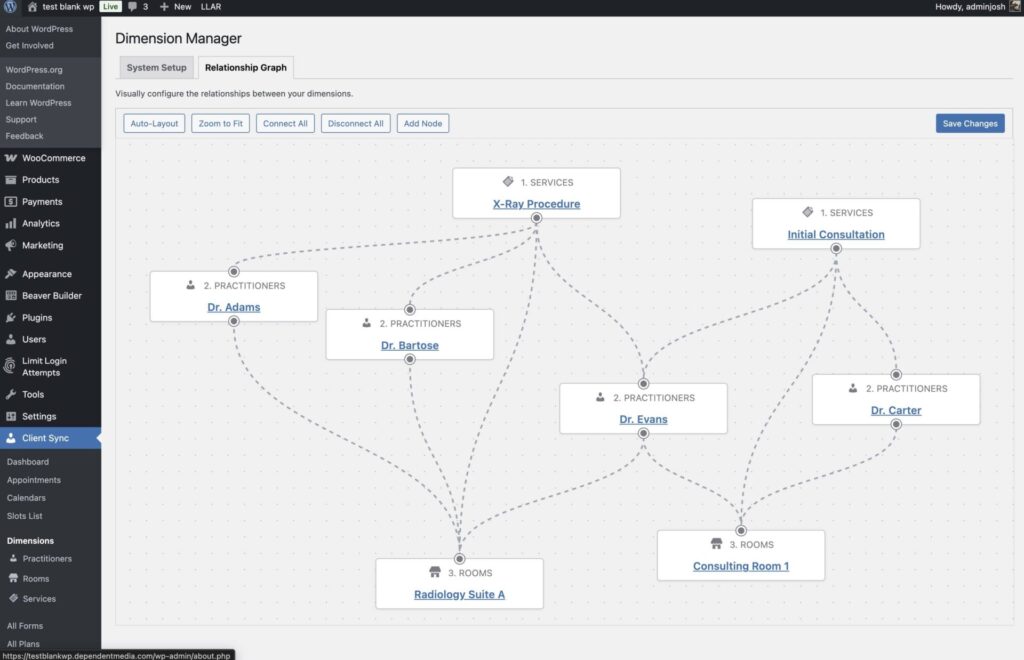Open the Analytics chart icon in sidebar
Image resolution: width=1024 pixels, height=660 pixels.
click(x=11, y=224)
